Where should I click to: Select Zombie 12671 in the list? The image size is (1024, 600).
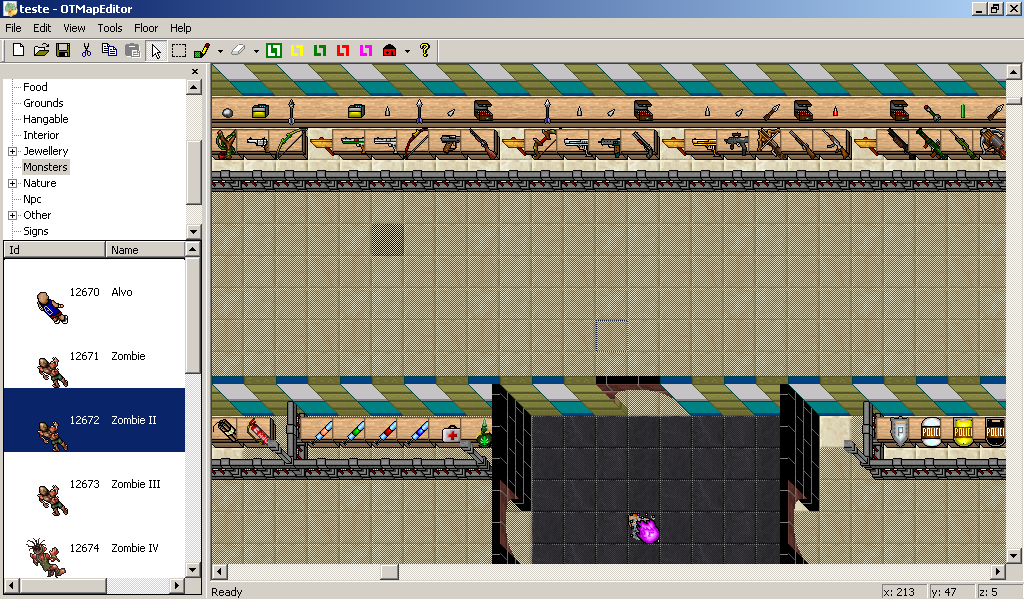tap(94, 356)
